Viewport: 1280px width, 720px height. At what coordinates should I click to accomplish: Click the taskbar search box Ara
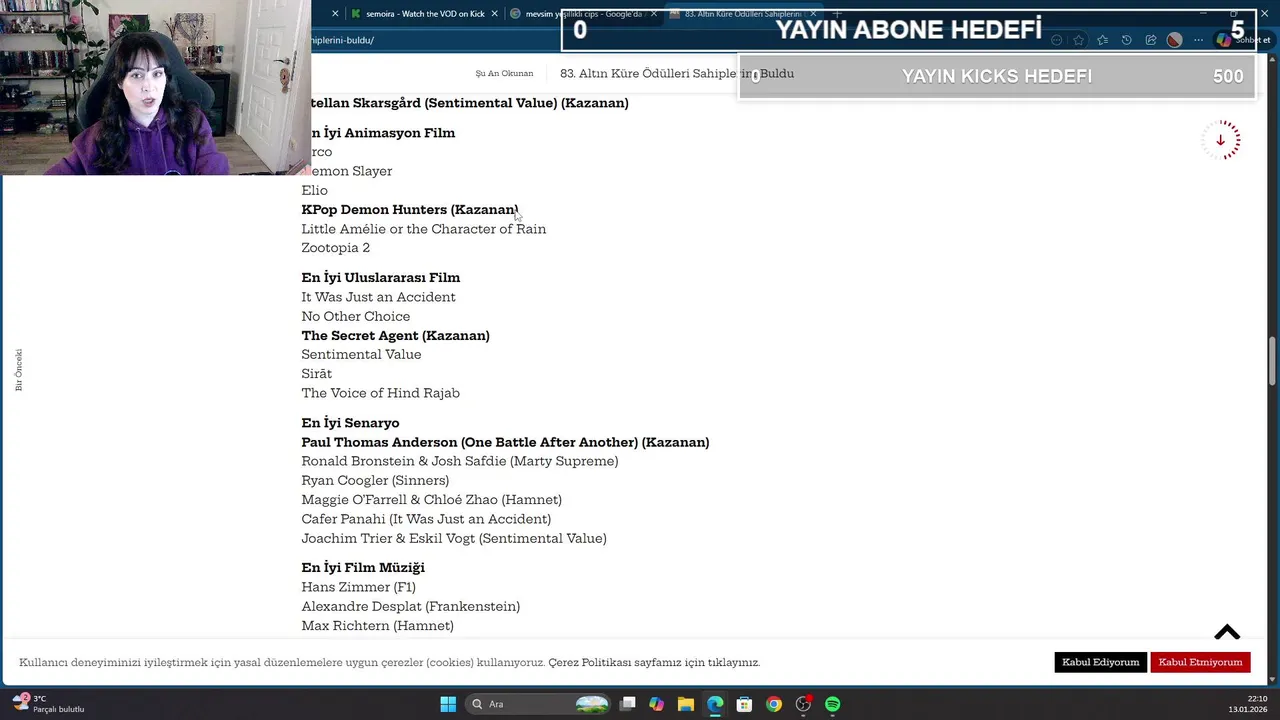pyautogui.click(x=539, y=704)
